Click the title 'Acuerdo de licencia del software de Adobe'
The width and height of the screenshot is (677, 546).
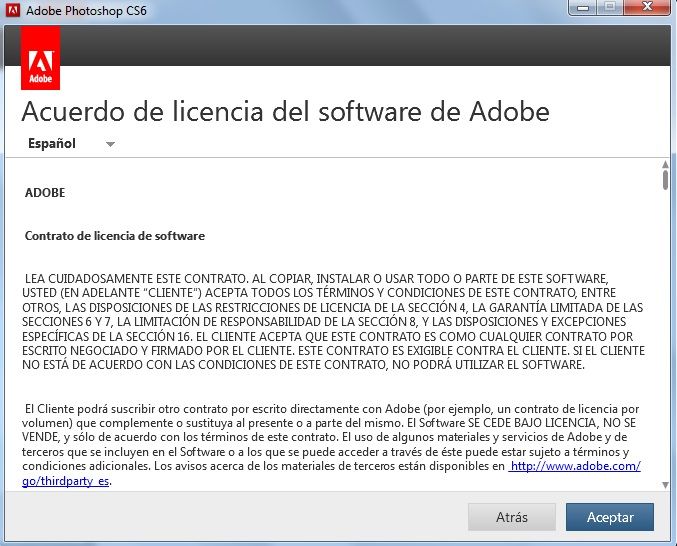tap(285, 111)
